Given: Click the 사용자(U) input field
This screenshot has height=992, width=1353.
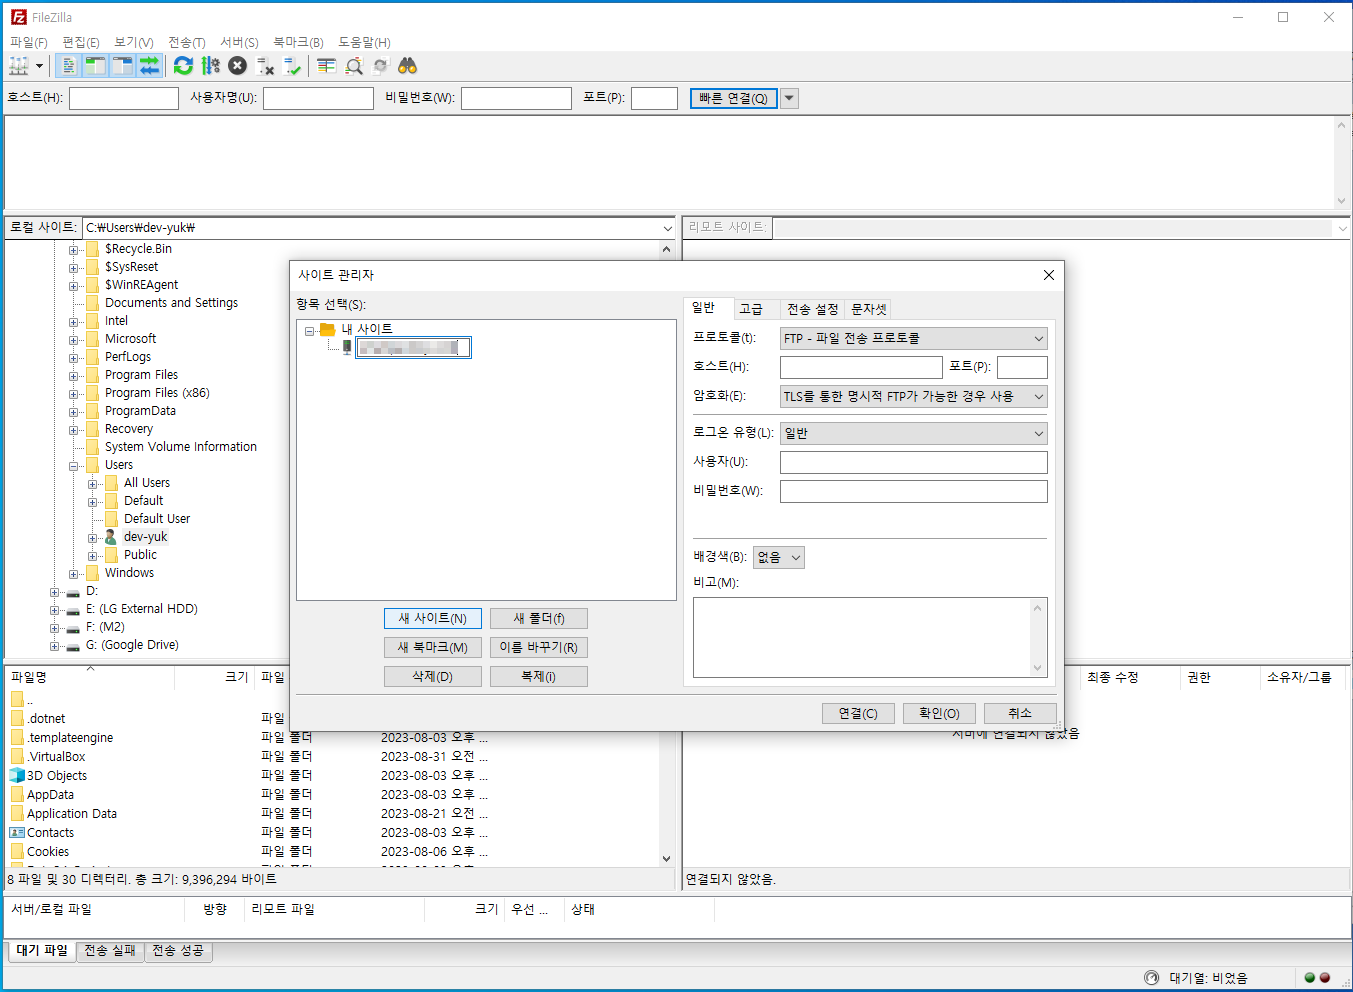Looking at the screenshot, I should click(913, 462).
